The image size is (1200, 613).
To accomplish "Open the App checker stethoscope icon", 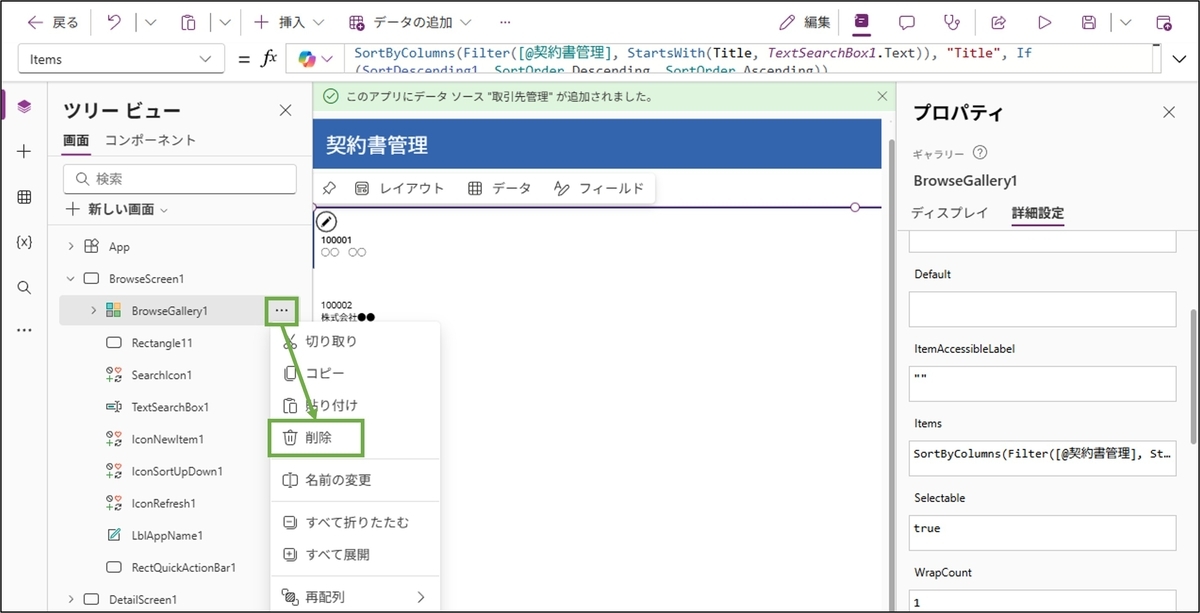I will [x=952, y=22].
